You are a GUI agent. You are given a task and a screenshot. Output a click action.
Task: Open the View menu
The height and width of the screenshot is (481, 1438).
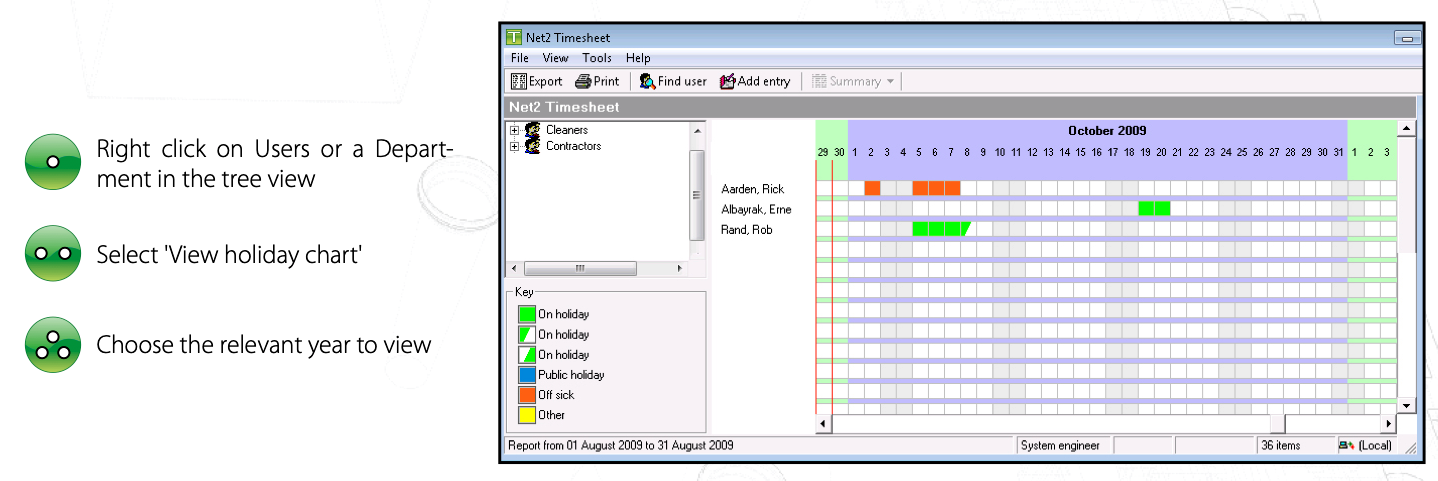click(555, 58)
